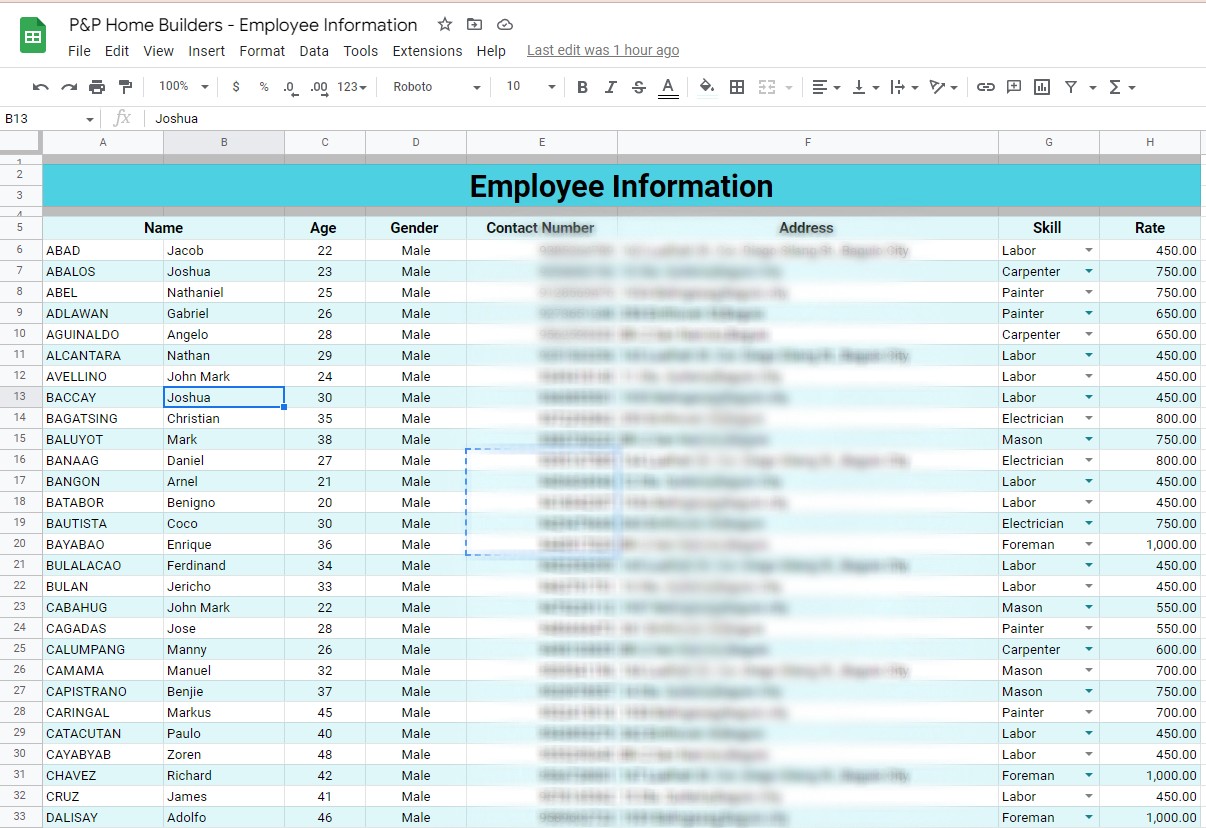The height and width of the screenshot is (828, 1206).
Task: Click the fx function icon
Action: tap(122, 118)
